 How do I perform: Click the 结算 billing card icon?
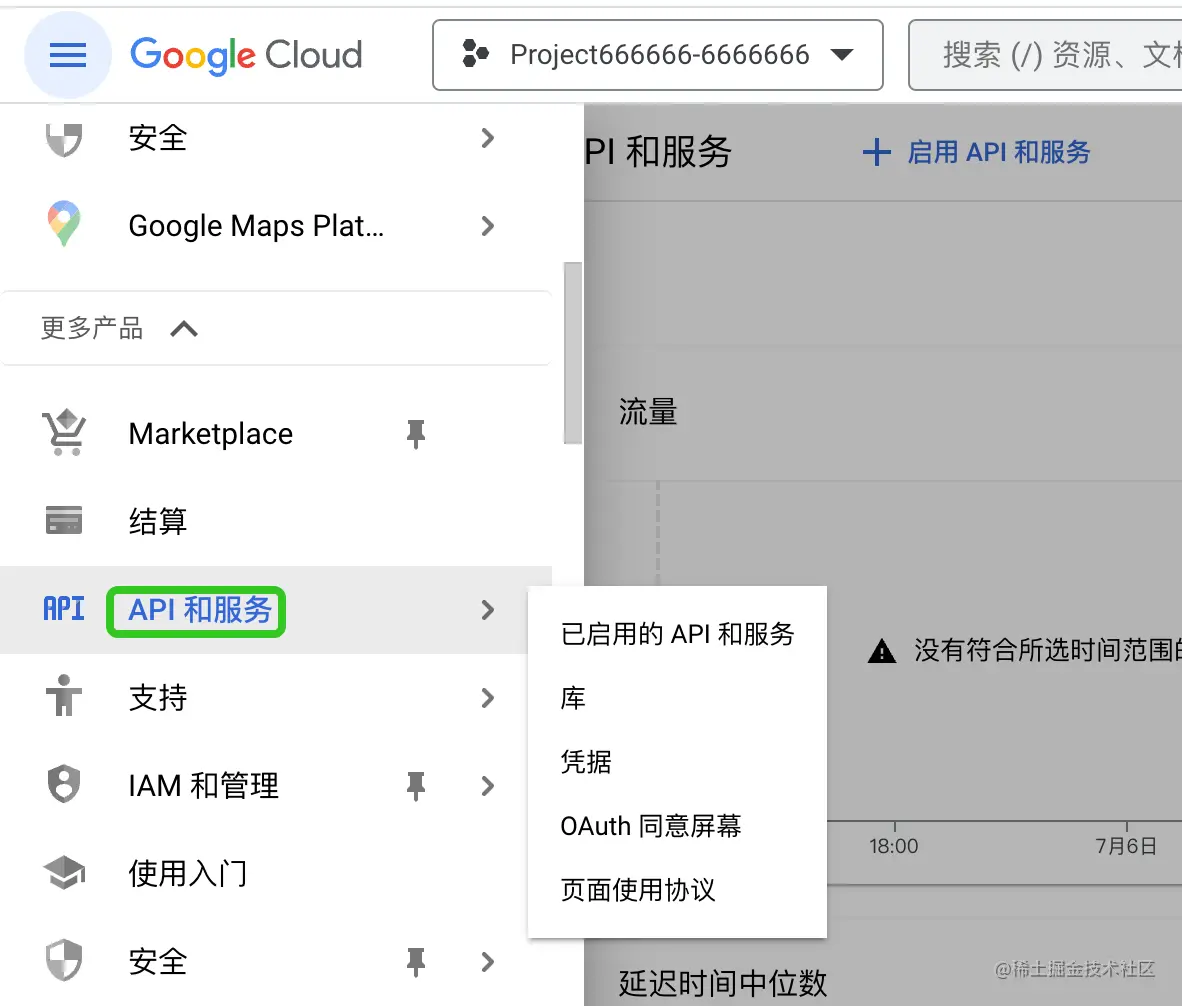point(64,520)
